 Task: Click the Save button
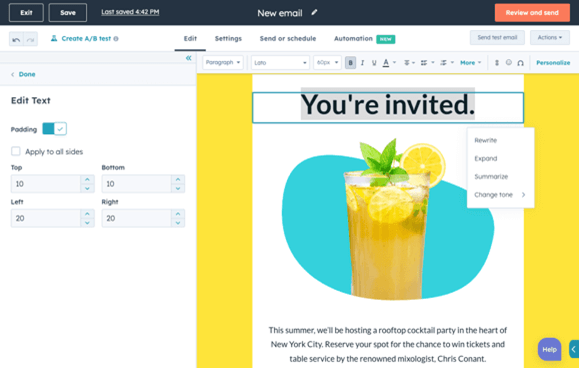coord(68,13)
